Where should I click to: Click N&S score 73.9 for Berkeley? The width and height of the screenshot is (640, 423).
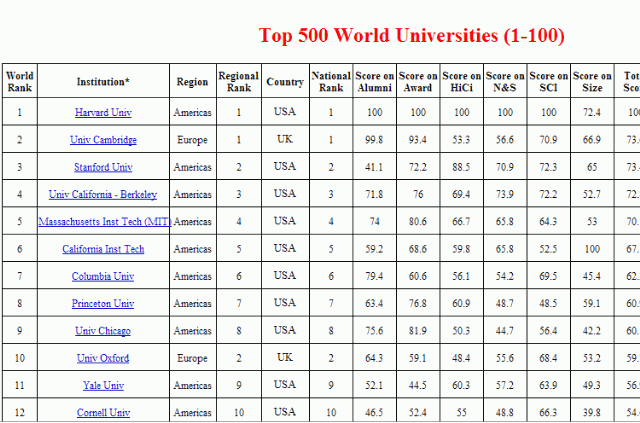pos(505,194)
